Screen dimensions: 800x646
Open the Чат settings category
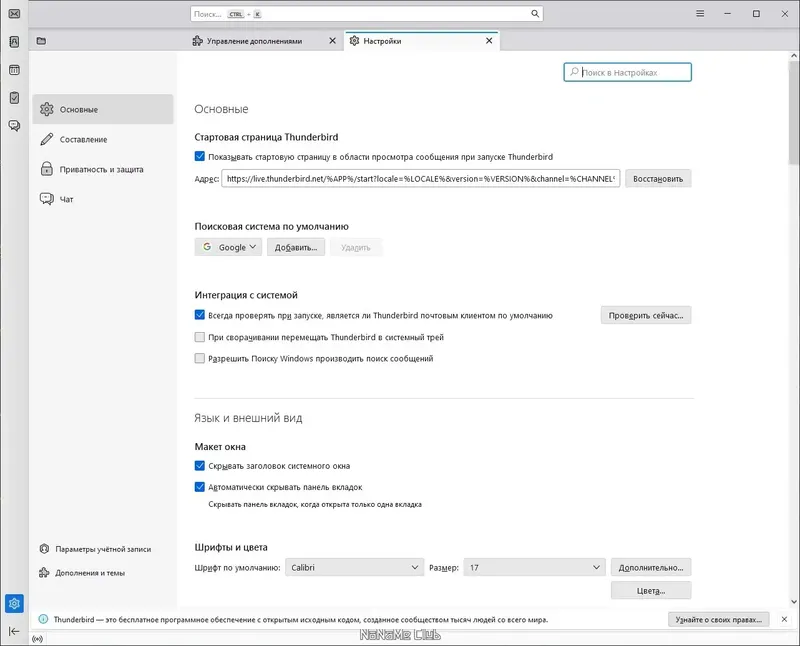(x=103, y=199)
